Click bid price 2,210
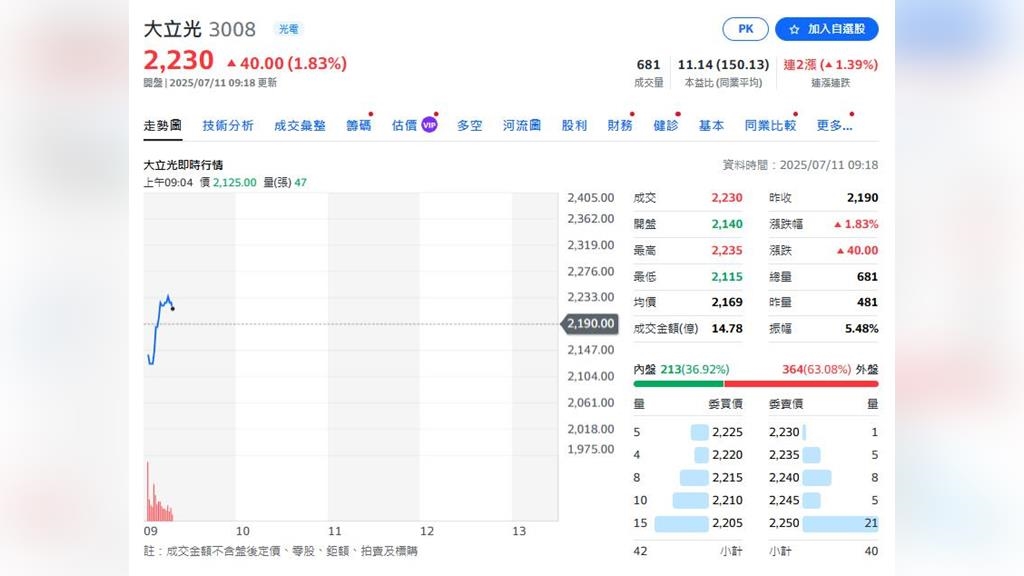This screenshot has height=576, width=1024. (x=727, y=500)
